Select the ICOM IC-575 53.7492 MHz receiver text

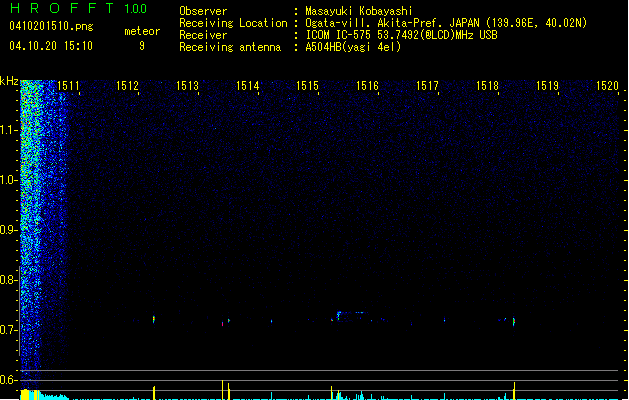pyautogui.click(x=401, y=35)
